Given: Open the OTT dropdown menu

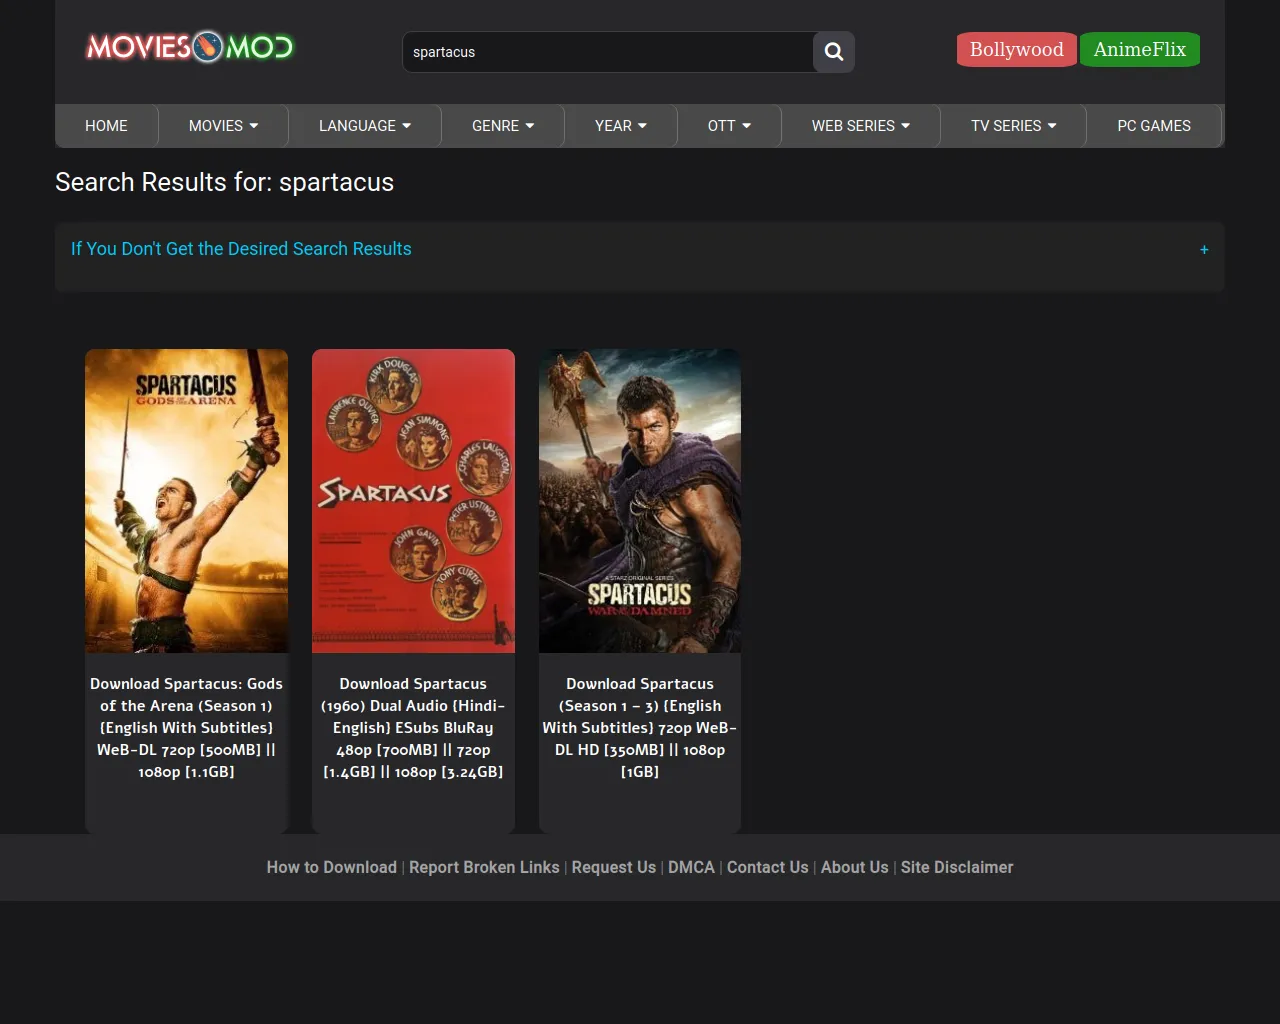Looking at the screenshot, I should 729,126.
